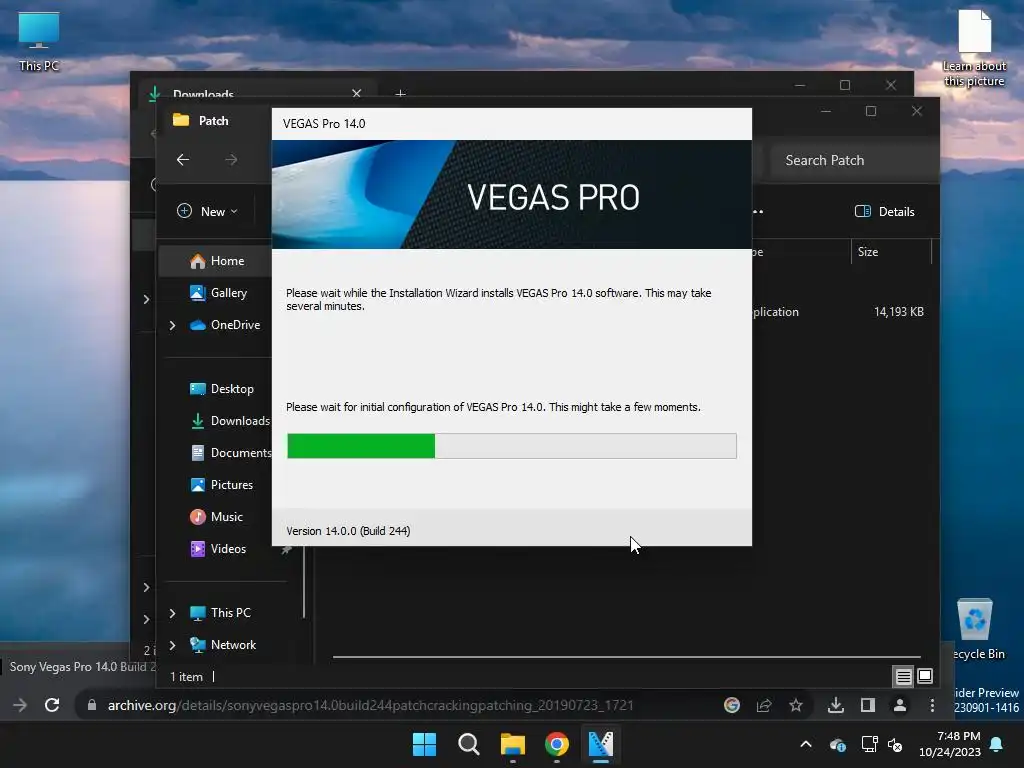The image size is (1024, 768).
Task: Click VEGAS Pro 14.0 installer title bar
Action: (512, 124)
